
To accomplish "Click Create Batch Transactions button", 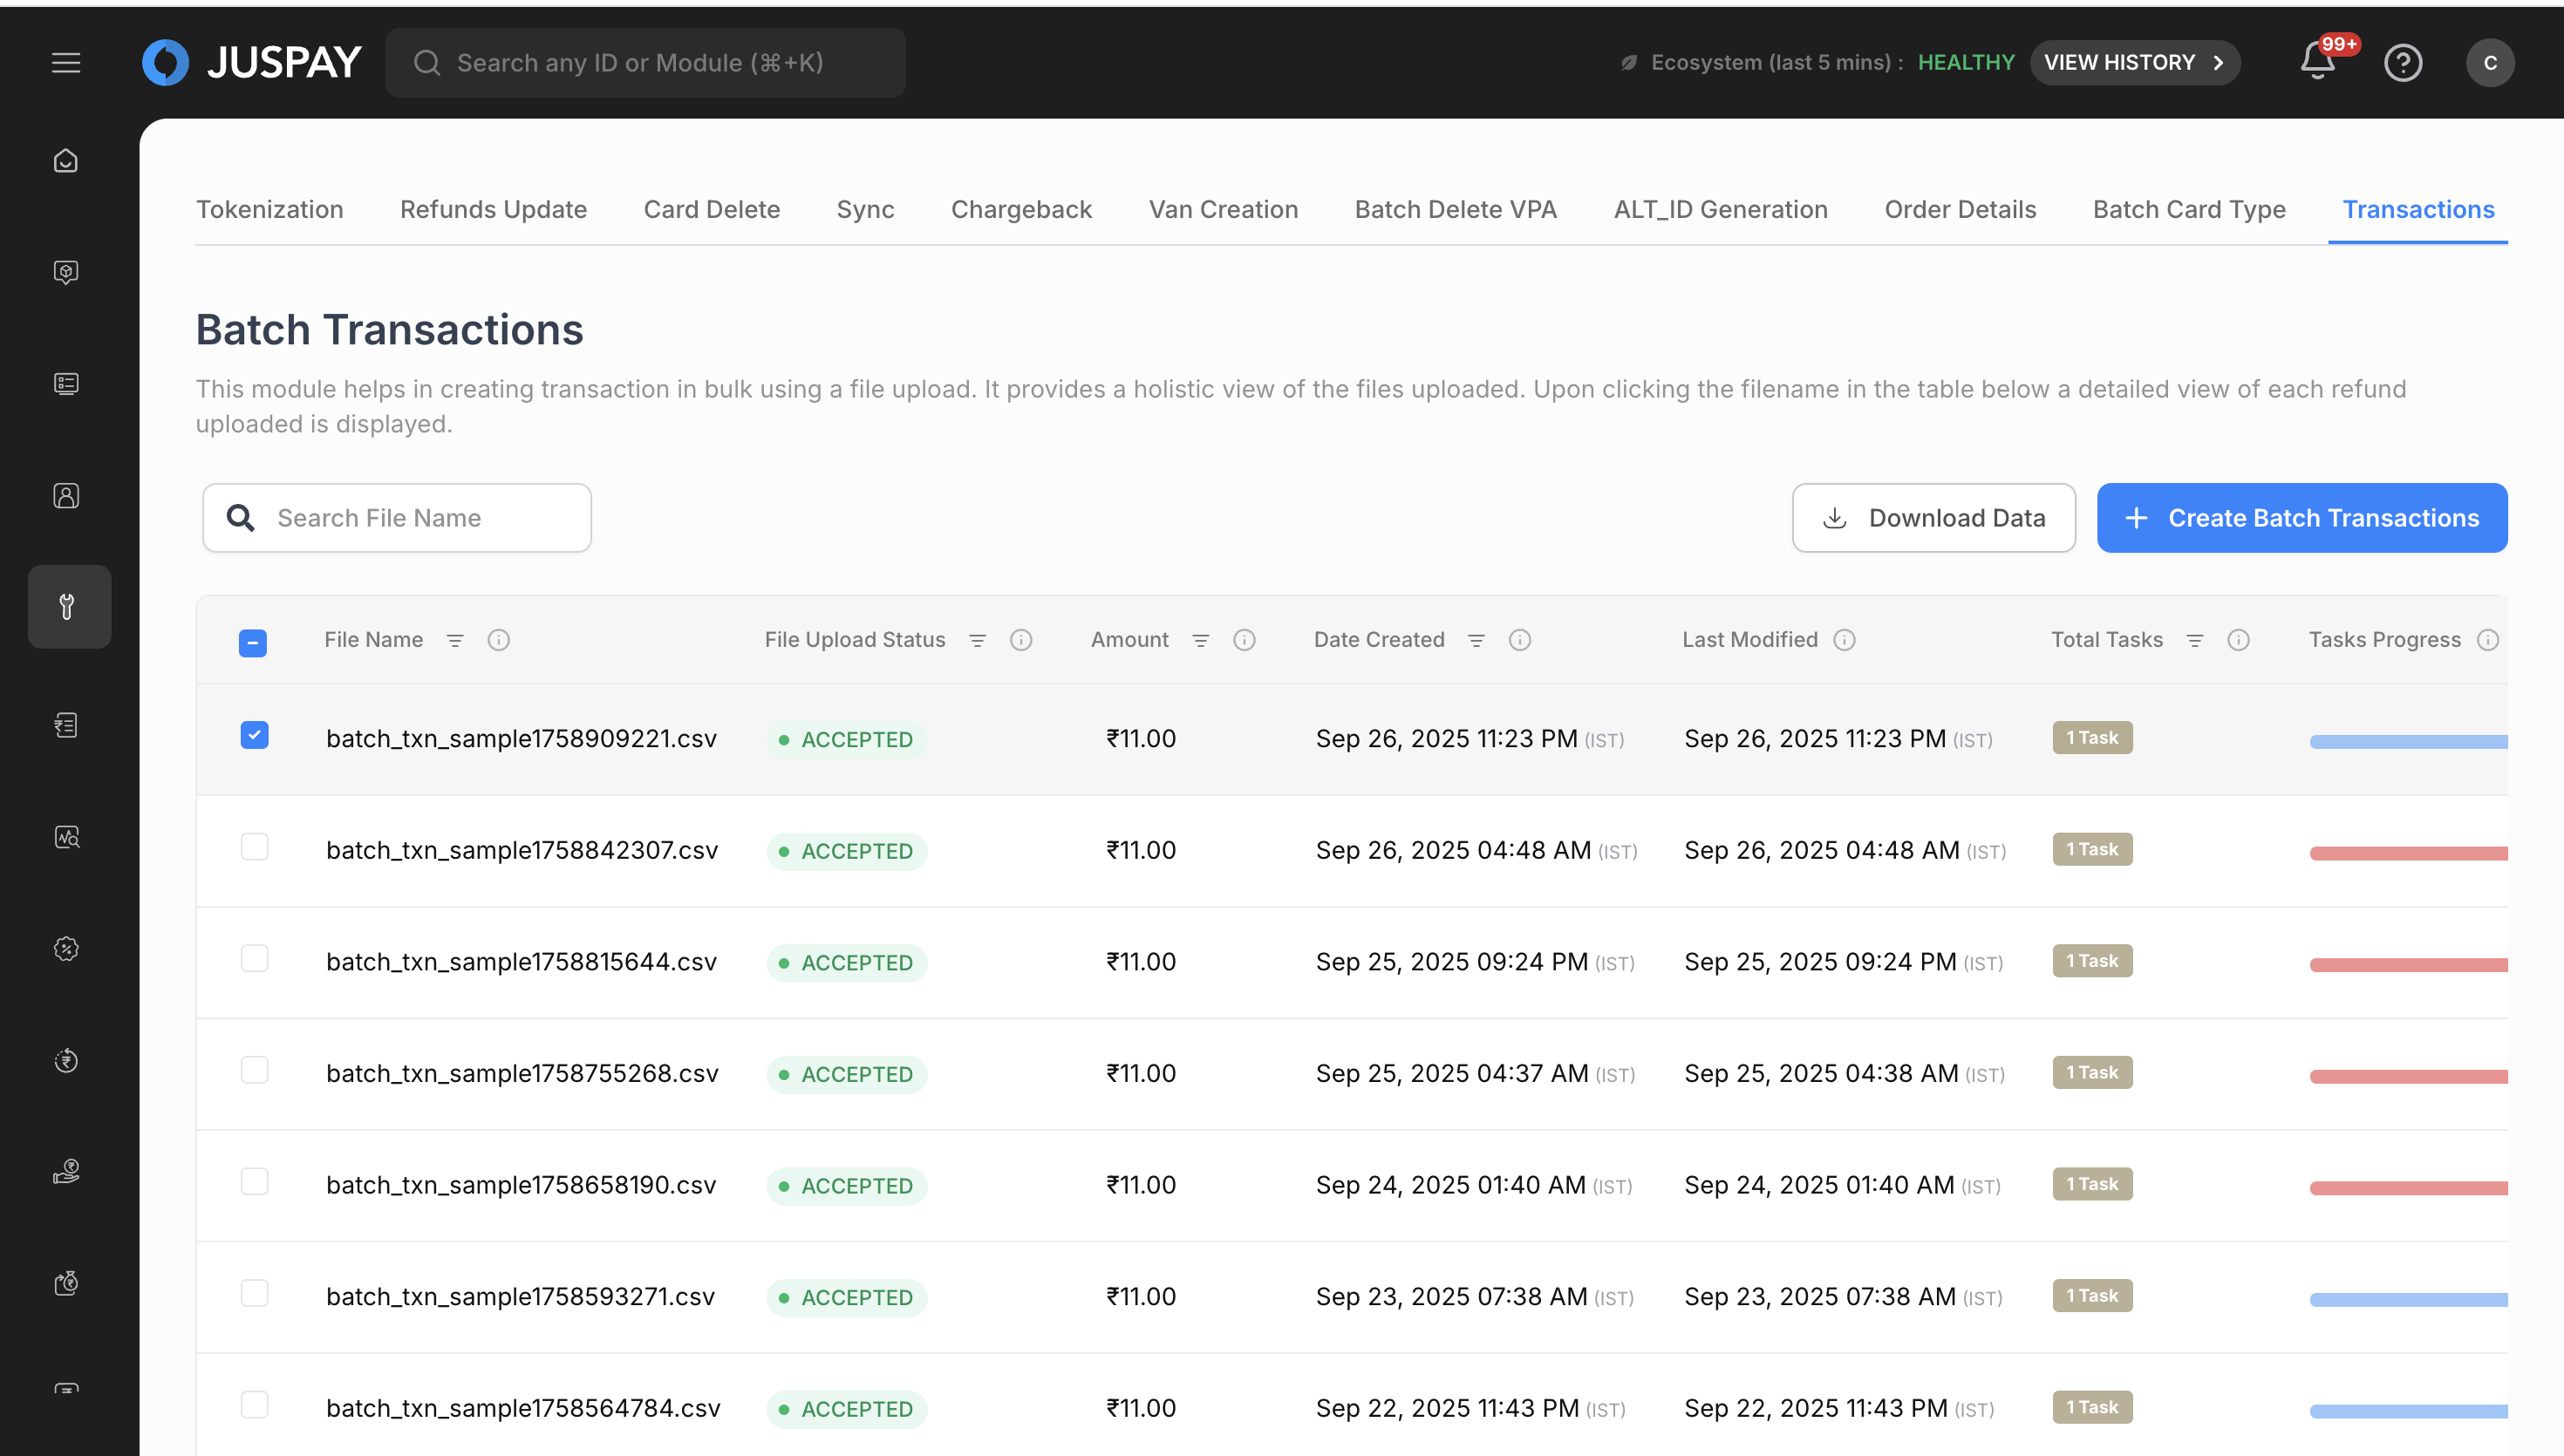I will coord(2301,518).
